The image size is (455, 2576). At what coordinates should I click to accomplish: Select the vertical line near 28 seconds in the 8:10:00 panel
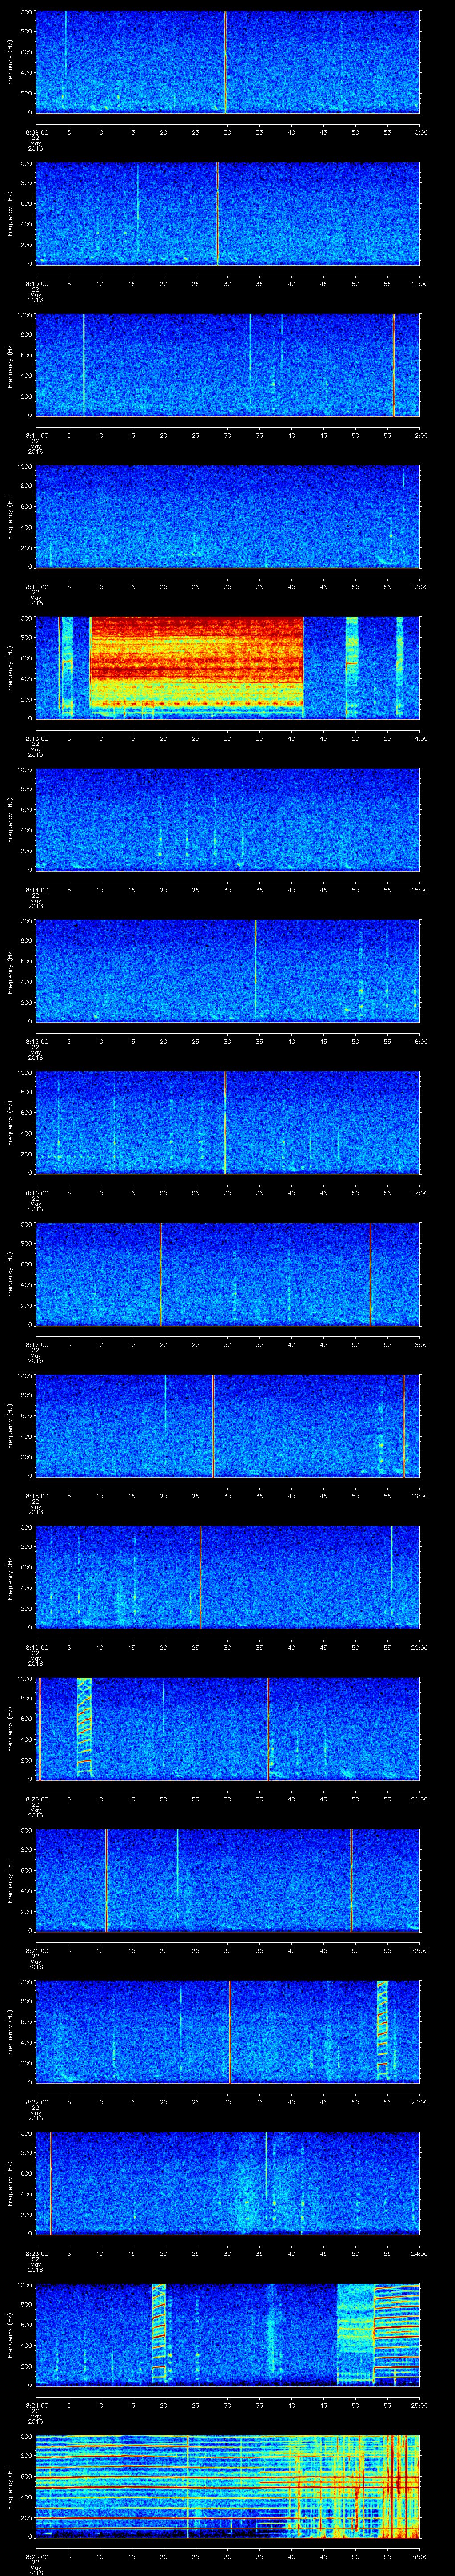point(217,213)
